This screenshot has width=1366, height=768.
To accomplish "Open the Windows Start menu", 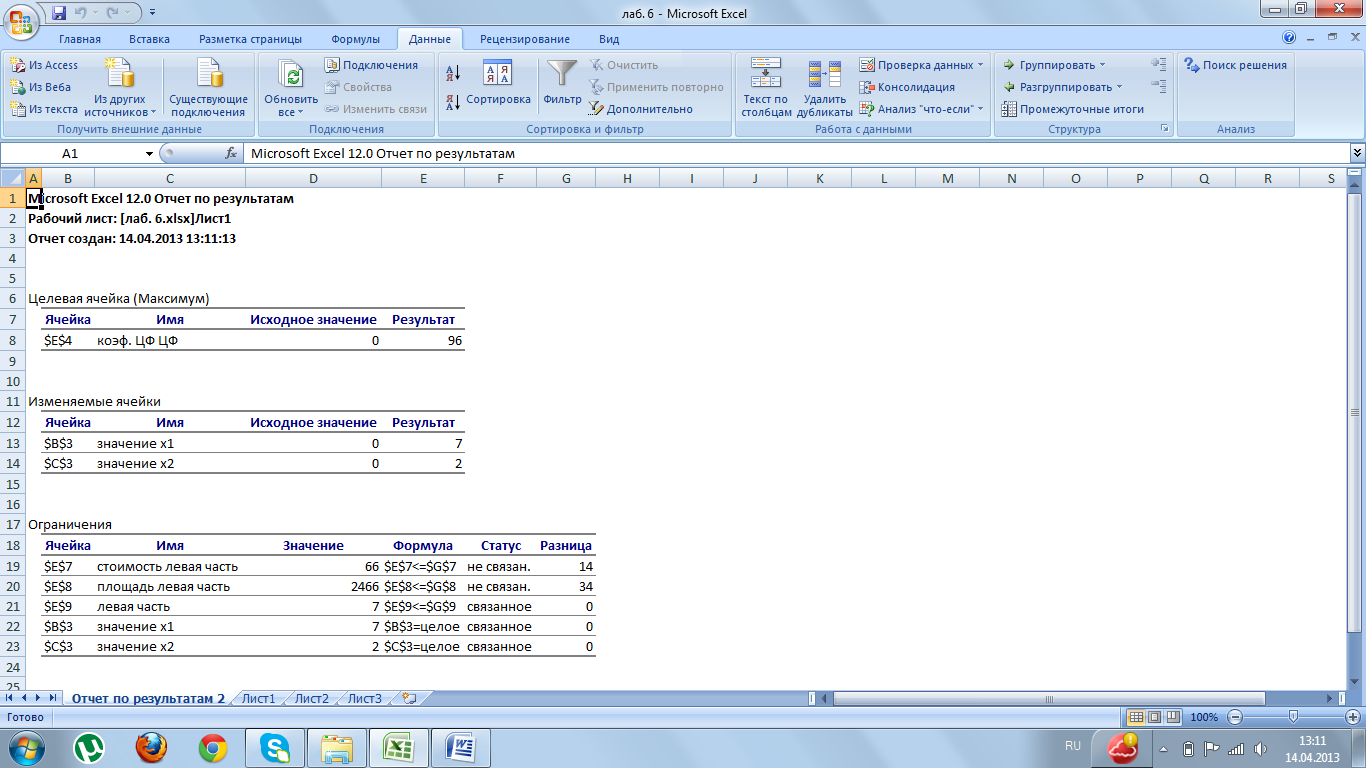I will 27,747.
